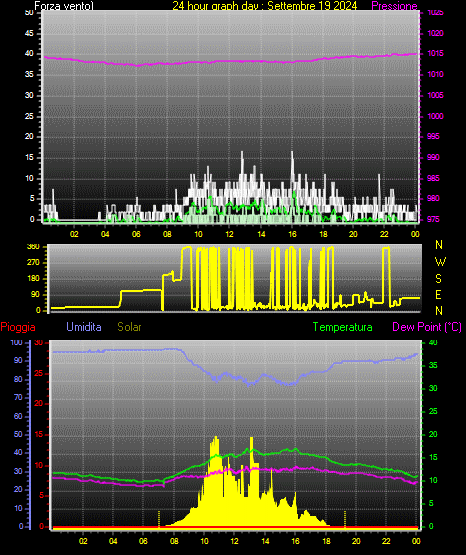This screenshot has height=555, width=466.
Task: Click the 24 hour graph day title
Action: click(x=265, y=6)
